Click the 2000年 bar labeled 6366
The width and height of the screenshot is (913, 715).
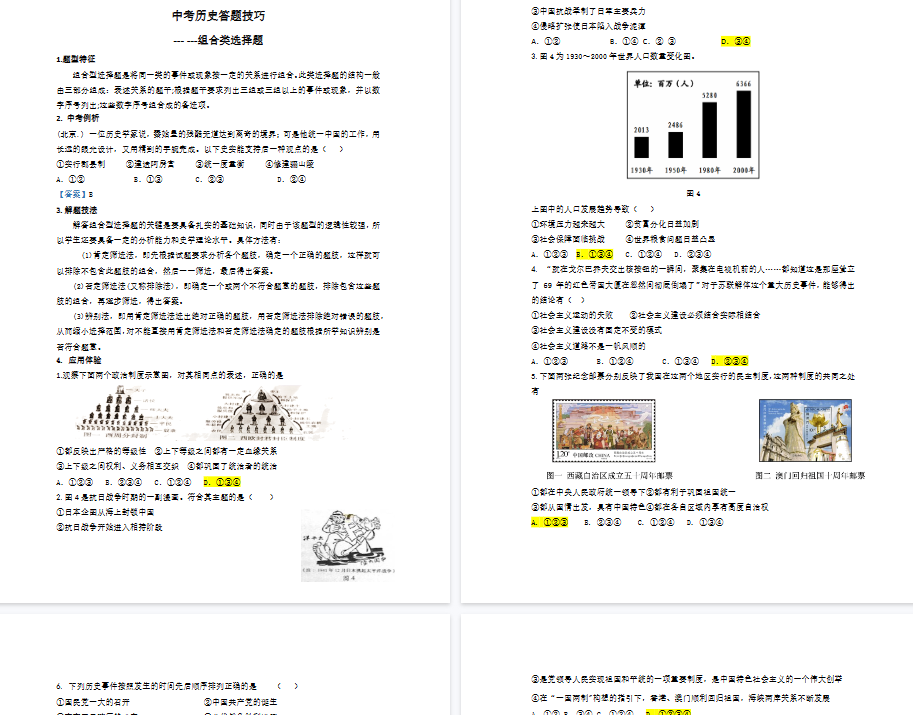tap(744, 124)
